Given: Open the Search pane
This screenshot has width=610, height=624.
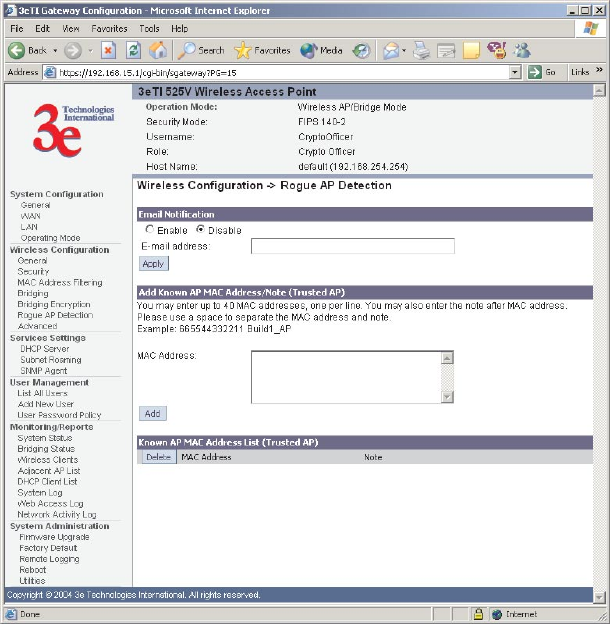Looking at the screenshot, I should [201, 51].
